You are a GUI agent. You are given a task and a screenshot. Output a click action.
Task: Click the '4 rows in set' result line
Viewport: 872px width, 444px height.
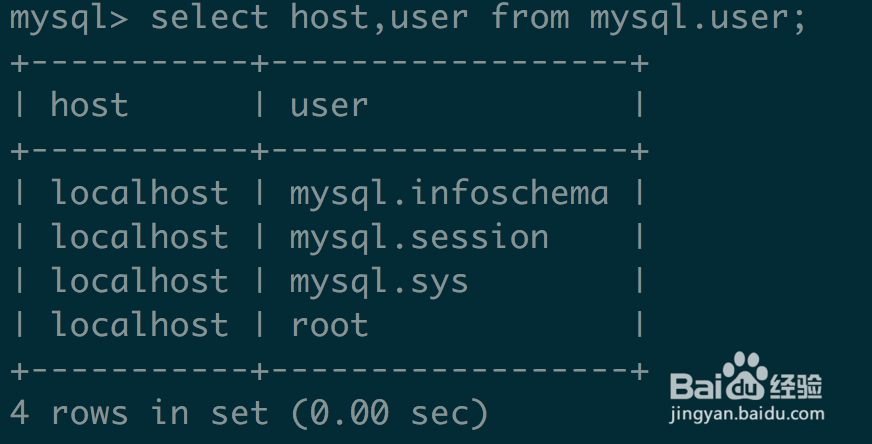point(139,413)
